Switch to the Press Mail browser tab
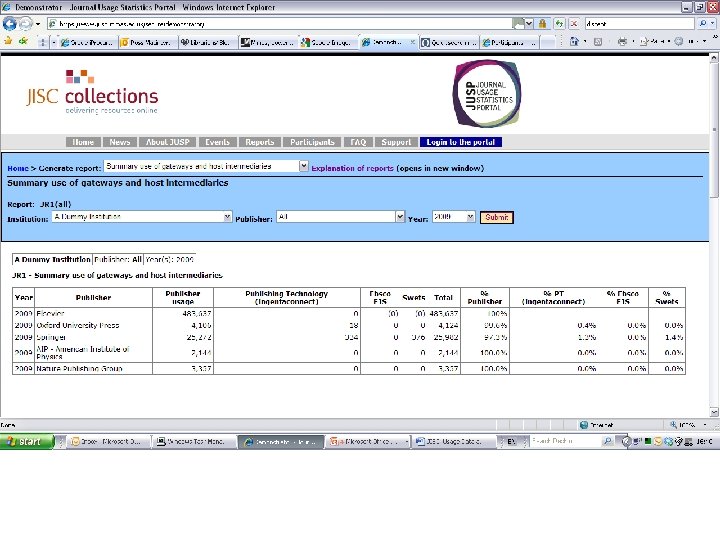The image size is (720, 540). (x=148, y=42)
